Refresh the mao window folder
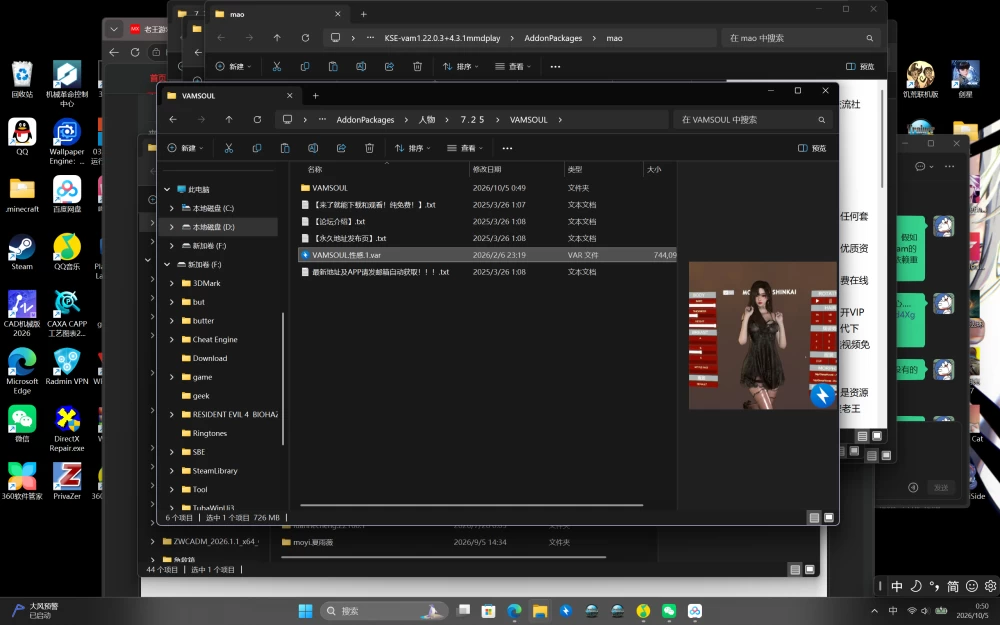Image resolution: width=1000 pixels, height=625 pixels. coord(305,38)
